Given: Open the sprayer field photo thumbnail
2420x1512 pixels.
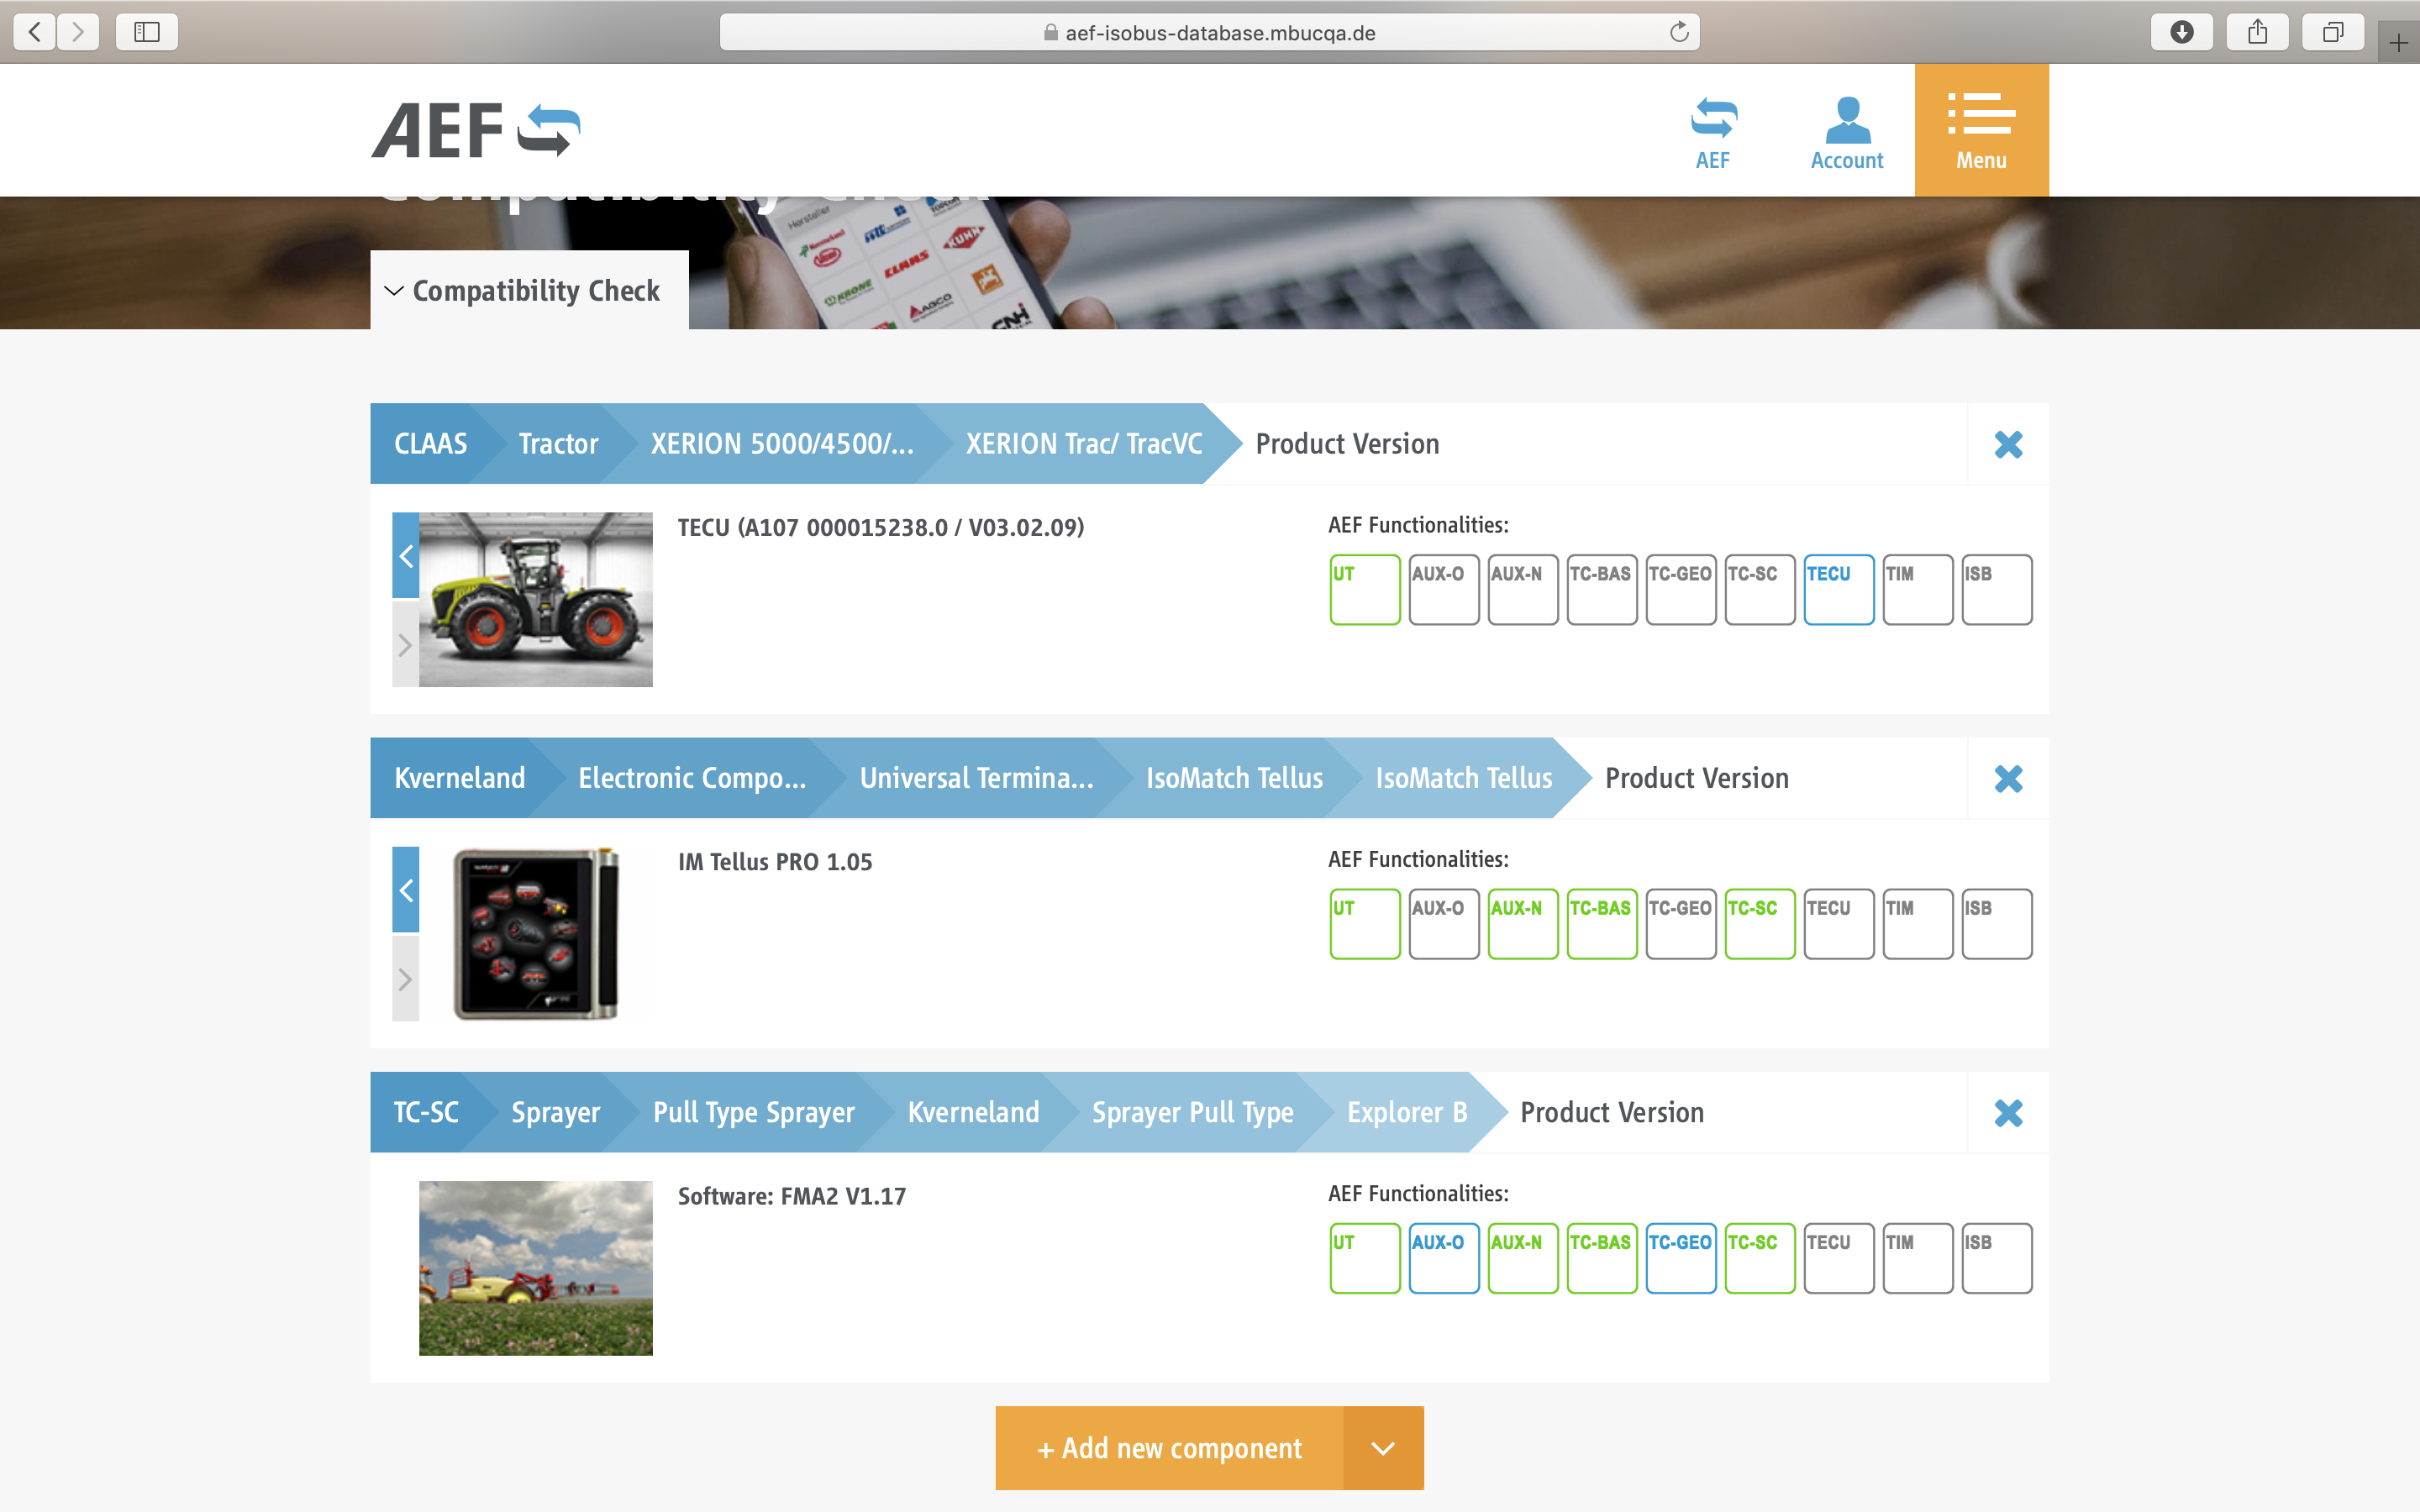Looking at the screenshot, I should 536,1268.
